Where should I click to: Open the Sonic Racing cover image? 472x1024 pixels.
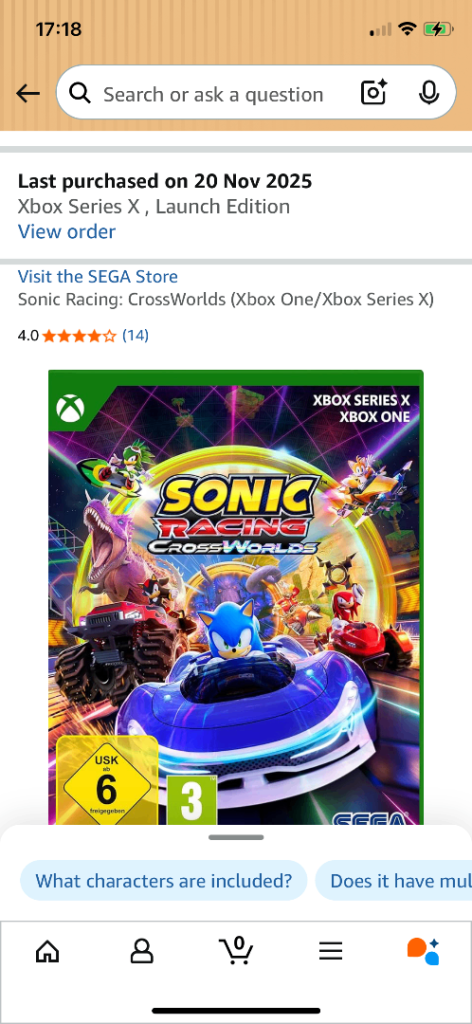236,597
